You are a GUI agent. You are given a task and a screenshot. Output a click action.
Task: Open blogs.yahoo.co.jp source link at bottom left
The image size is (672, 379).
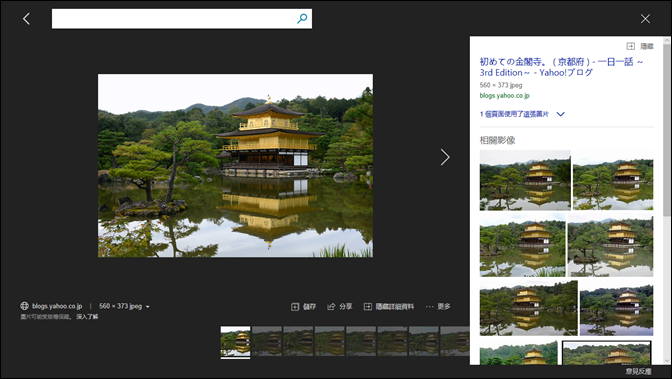tap(57, 306)
